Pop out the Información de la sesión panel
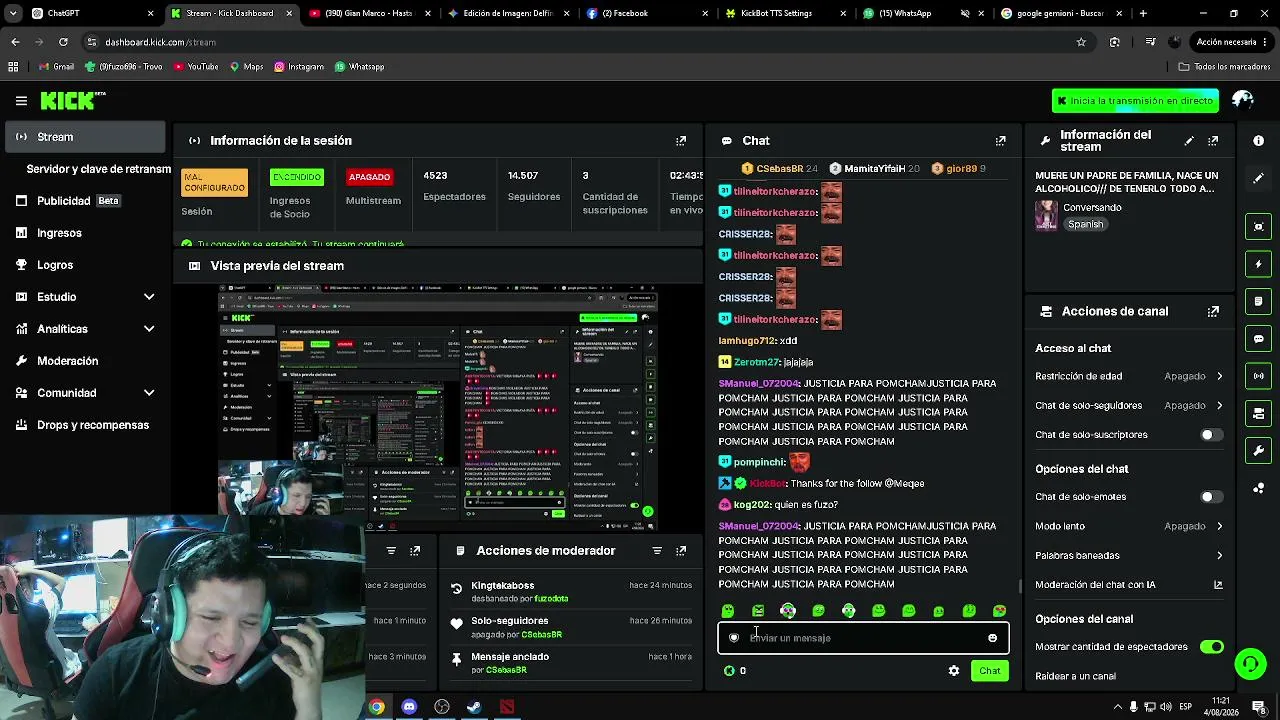Screen dimensions: 1280x720 click(681, 141)
